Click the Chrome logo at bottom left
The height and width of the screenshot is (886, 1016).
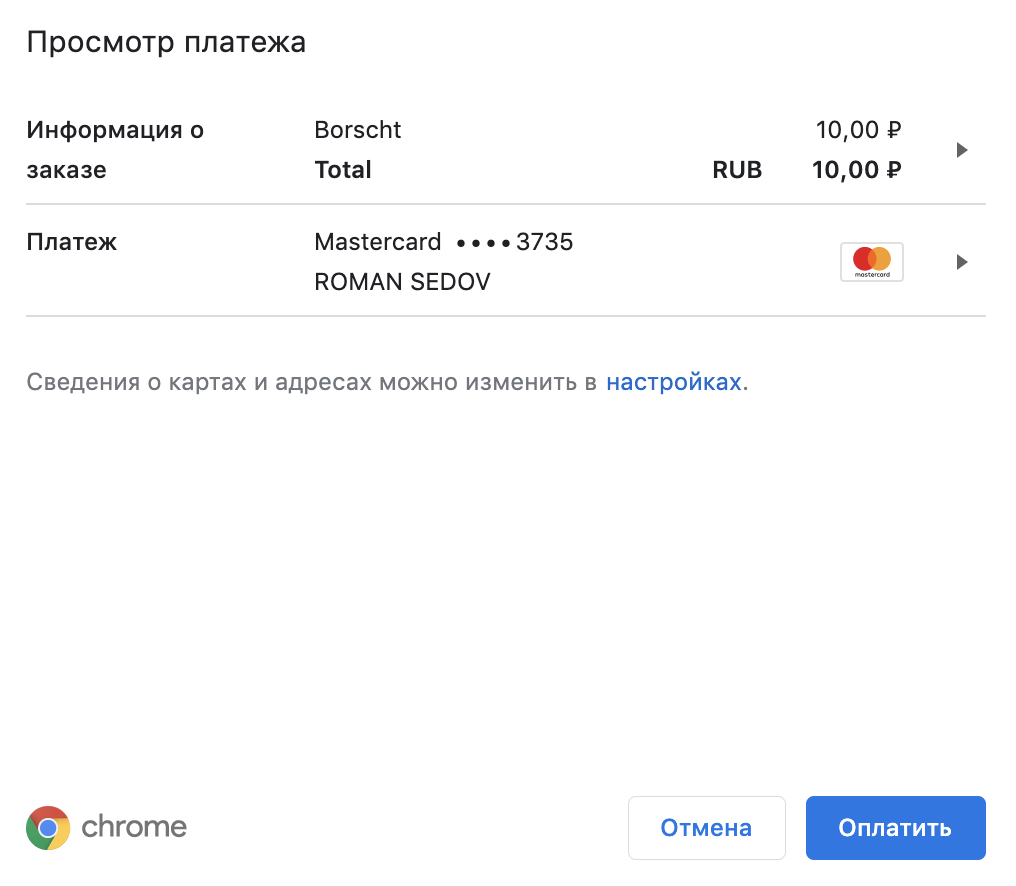(x=47, y=827)
